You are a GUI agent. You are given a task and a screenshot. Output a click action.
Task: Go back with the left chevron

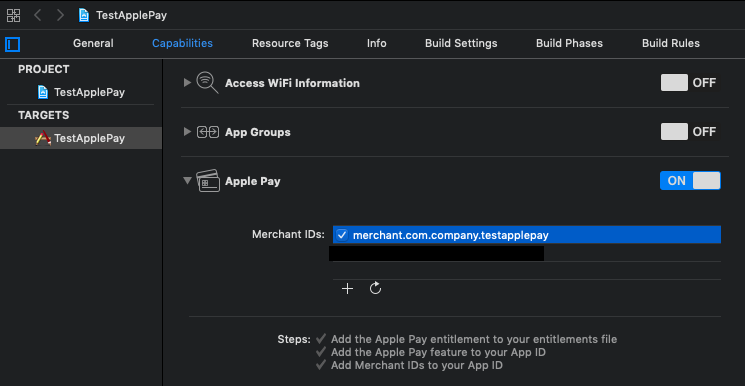[38, 15]
